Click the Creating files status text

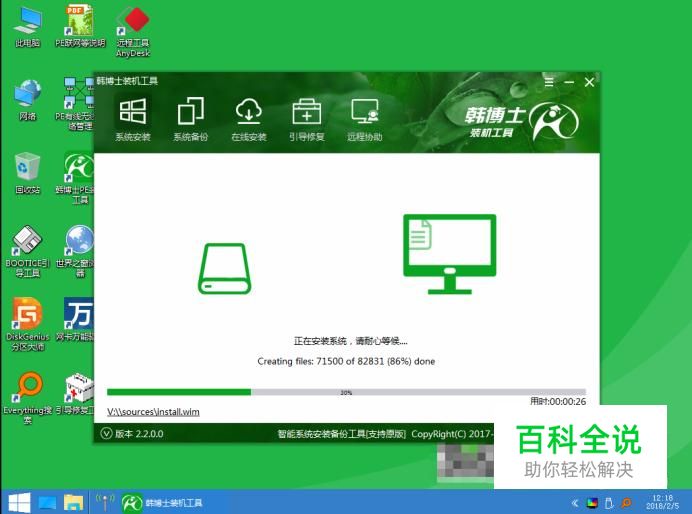346,361
